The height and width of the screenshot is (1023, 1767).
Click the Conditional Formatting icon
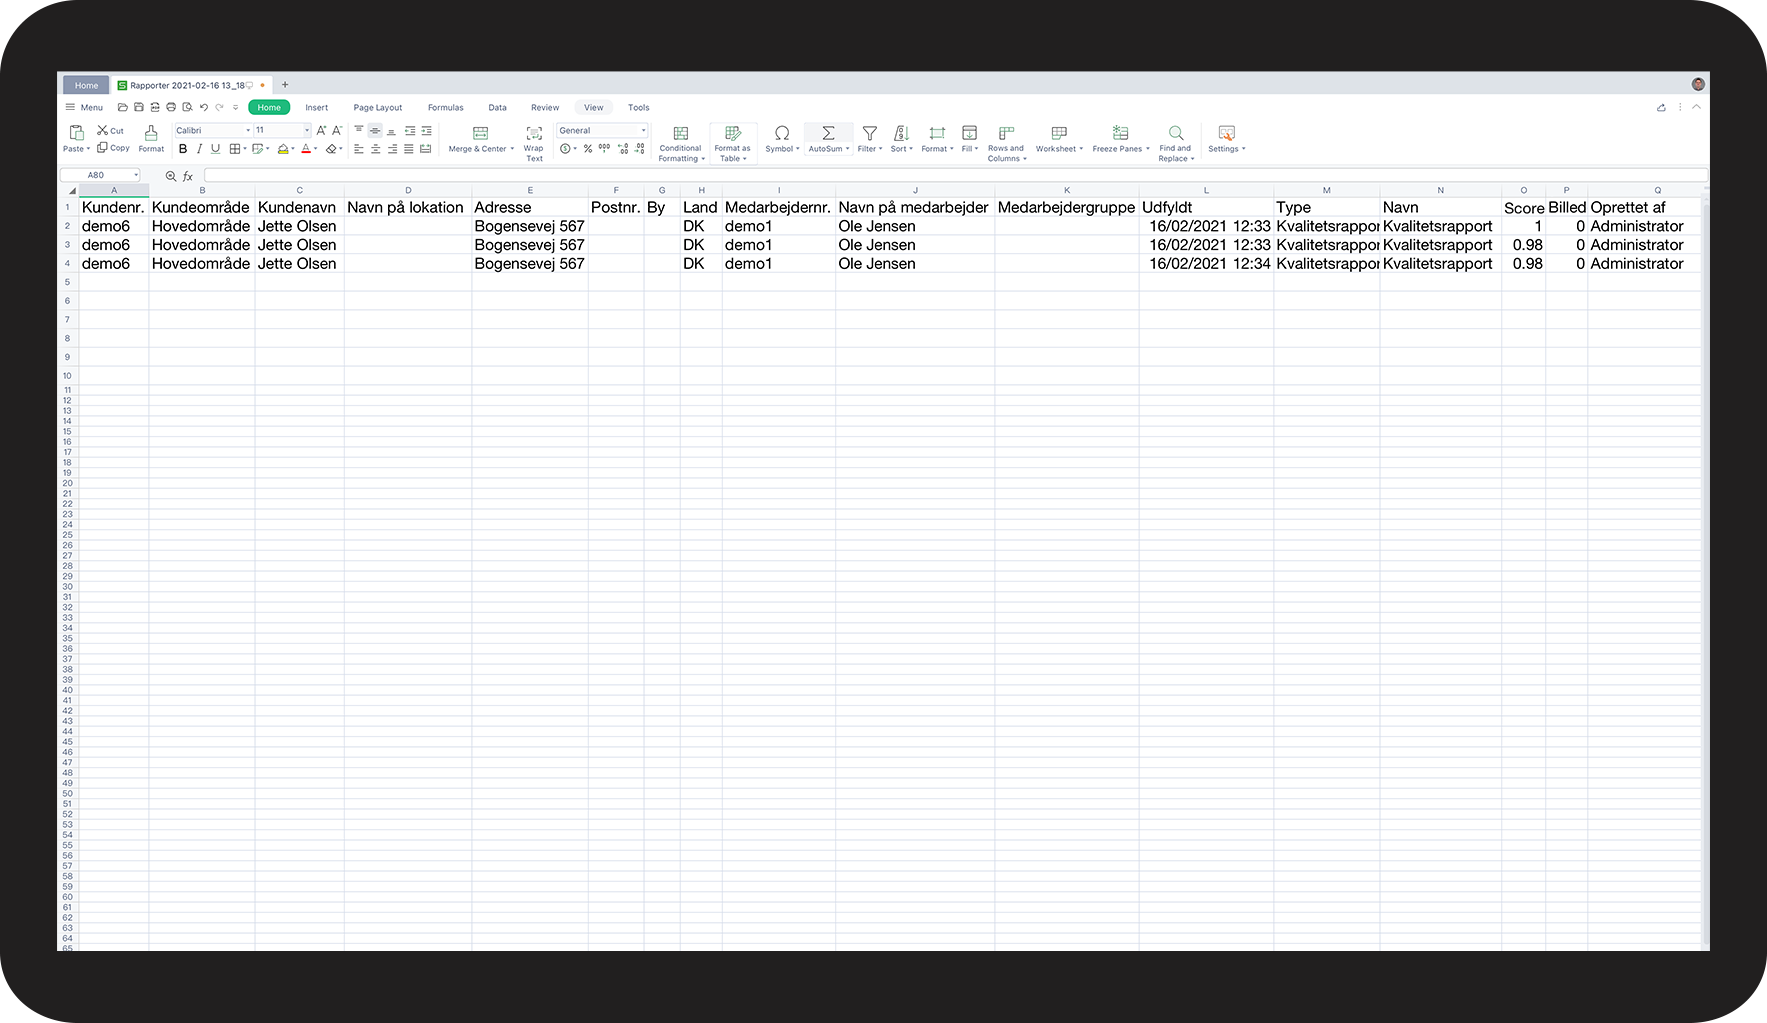[680, 133]
